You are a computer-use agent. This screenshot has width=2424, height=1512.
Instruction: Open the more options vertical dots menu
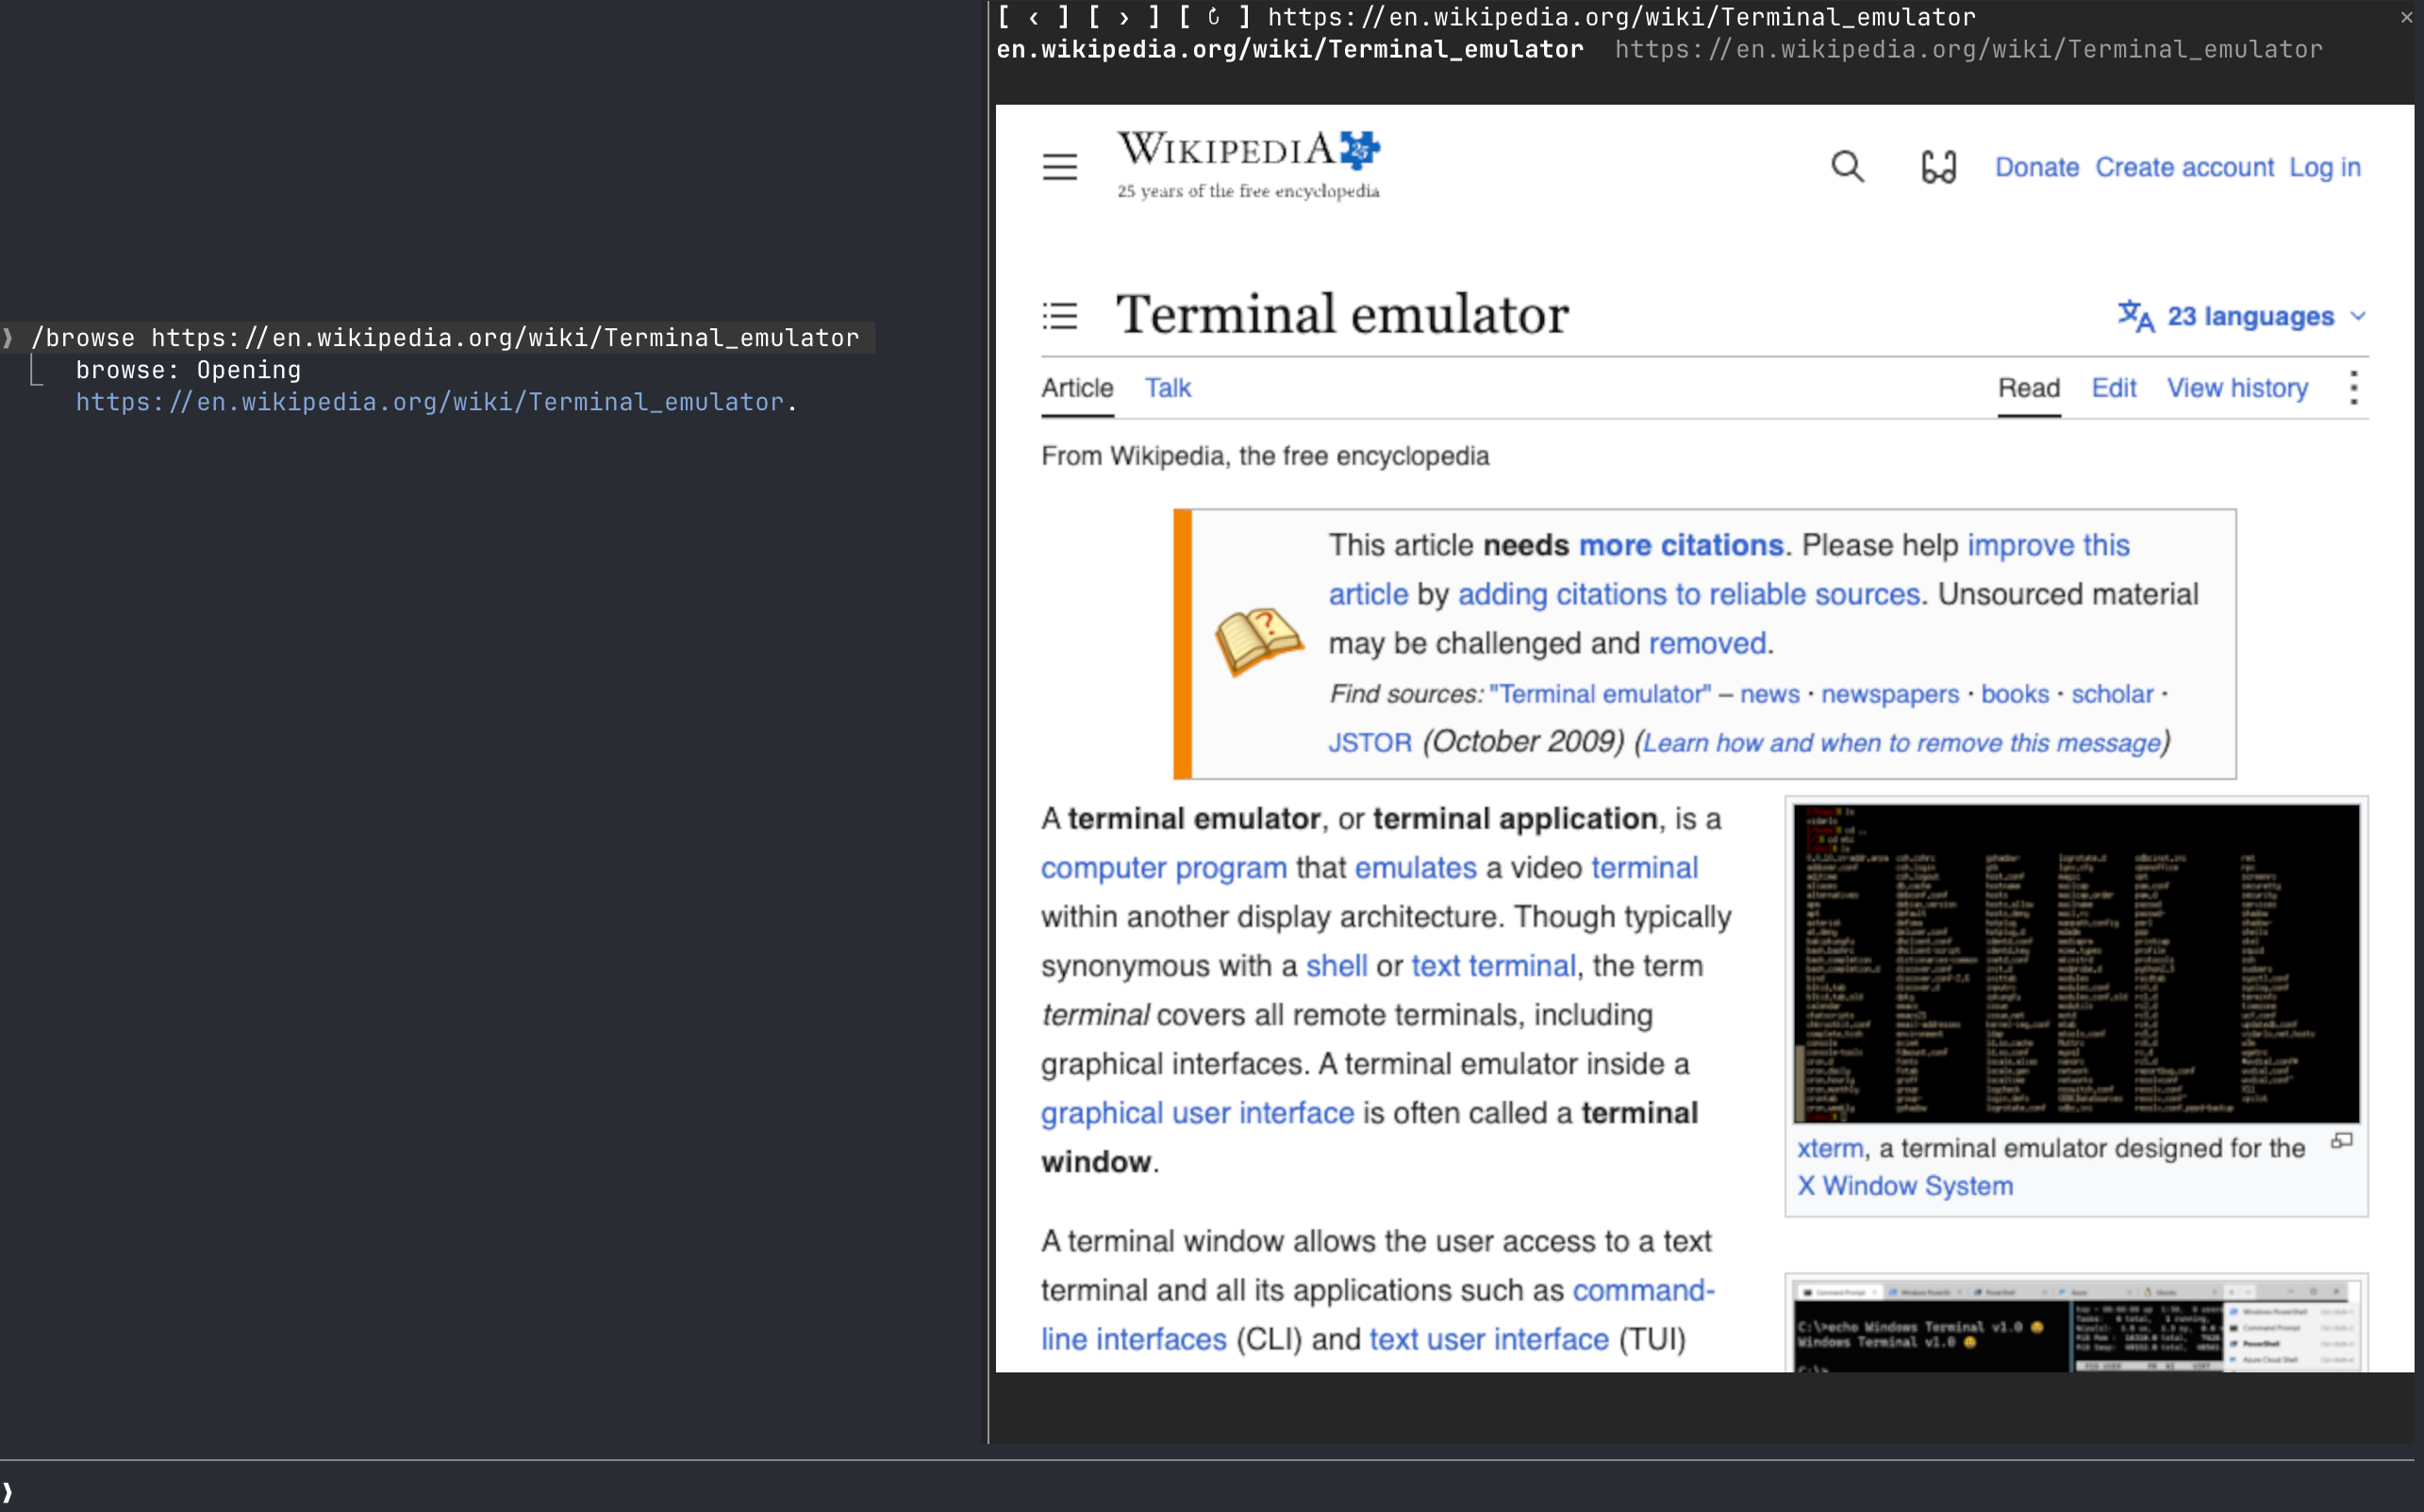[x=2353, y=388]
